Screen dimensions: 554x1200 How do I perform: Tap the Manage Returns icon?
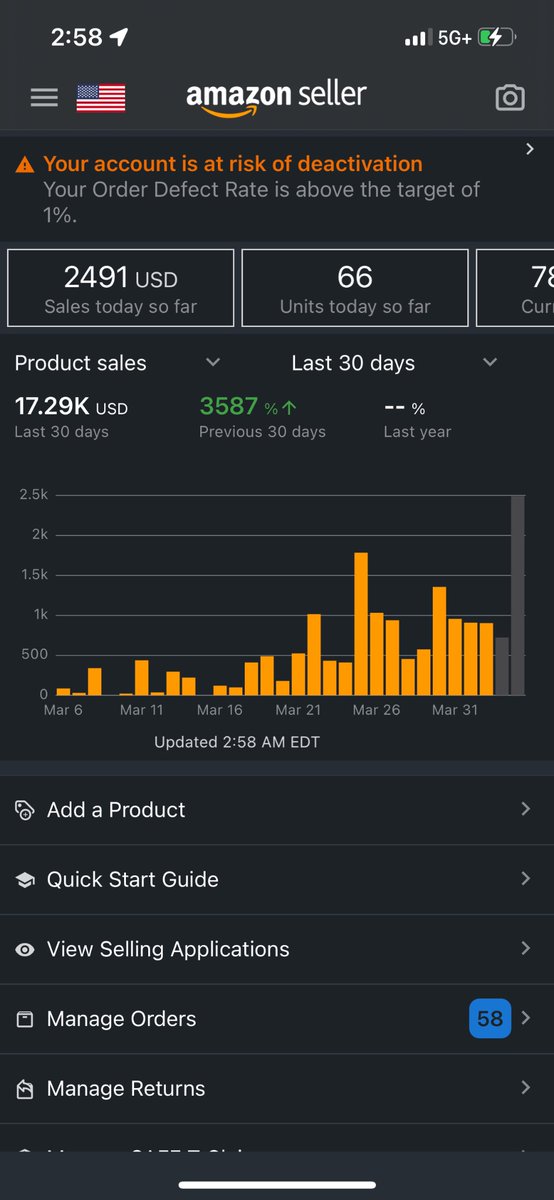[25, 1089]
